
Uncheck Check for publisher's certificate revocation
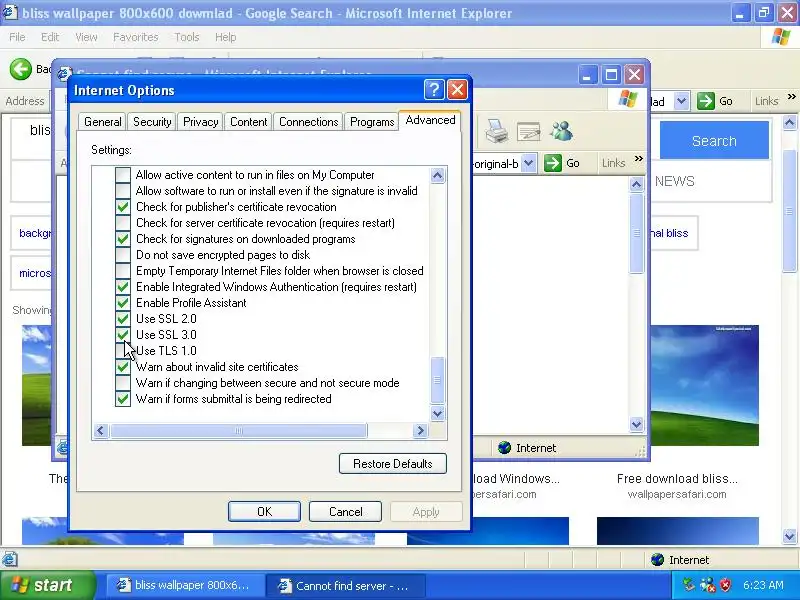click(122, 207)
